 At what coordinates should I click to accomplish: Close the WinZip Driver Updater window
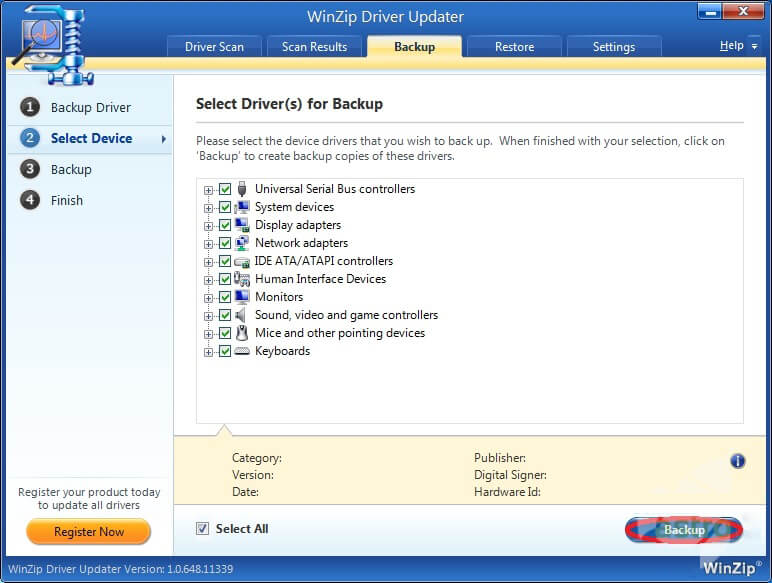click(743, 11)
